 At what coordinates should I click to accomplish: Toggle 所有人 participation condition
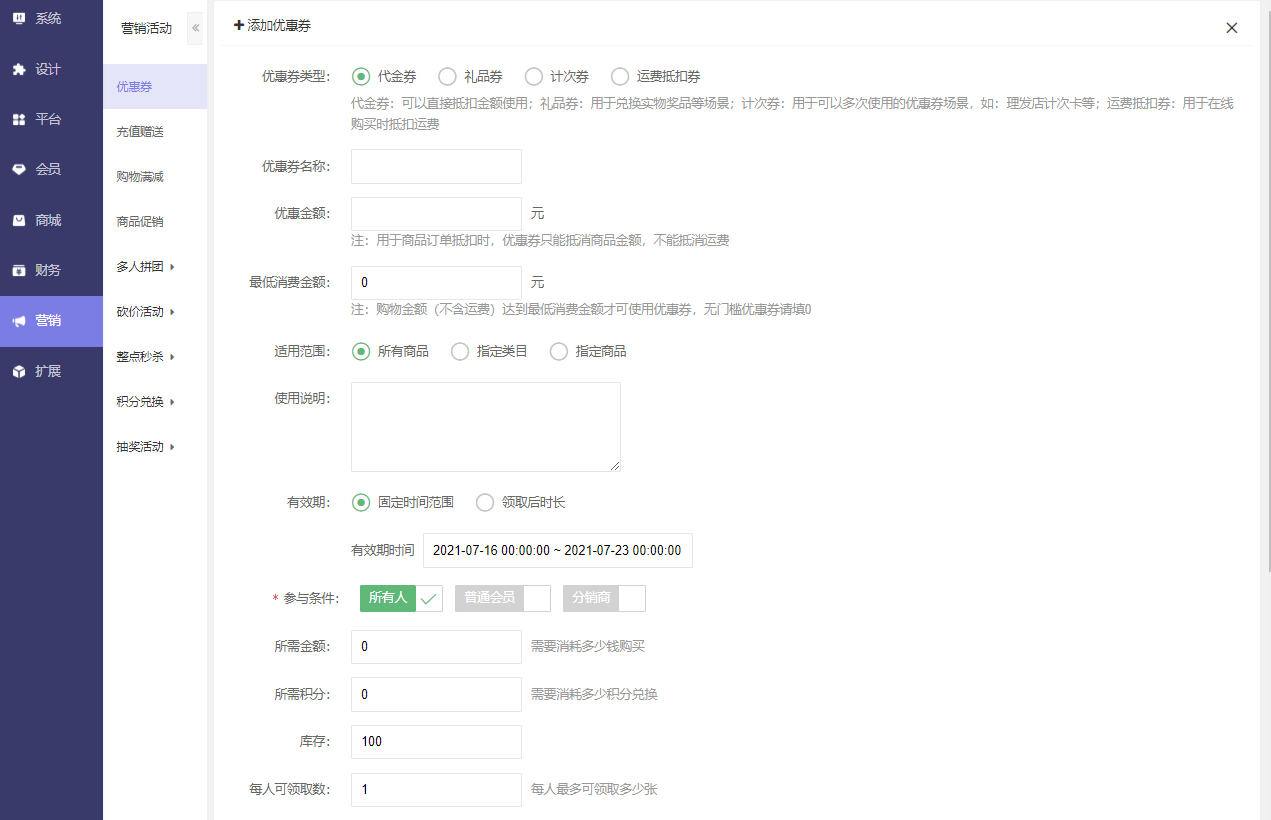[x=401, y=598]
